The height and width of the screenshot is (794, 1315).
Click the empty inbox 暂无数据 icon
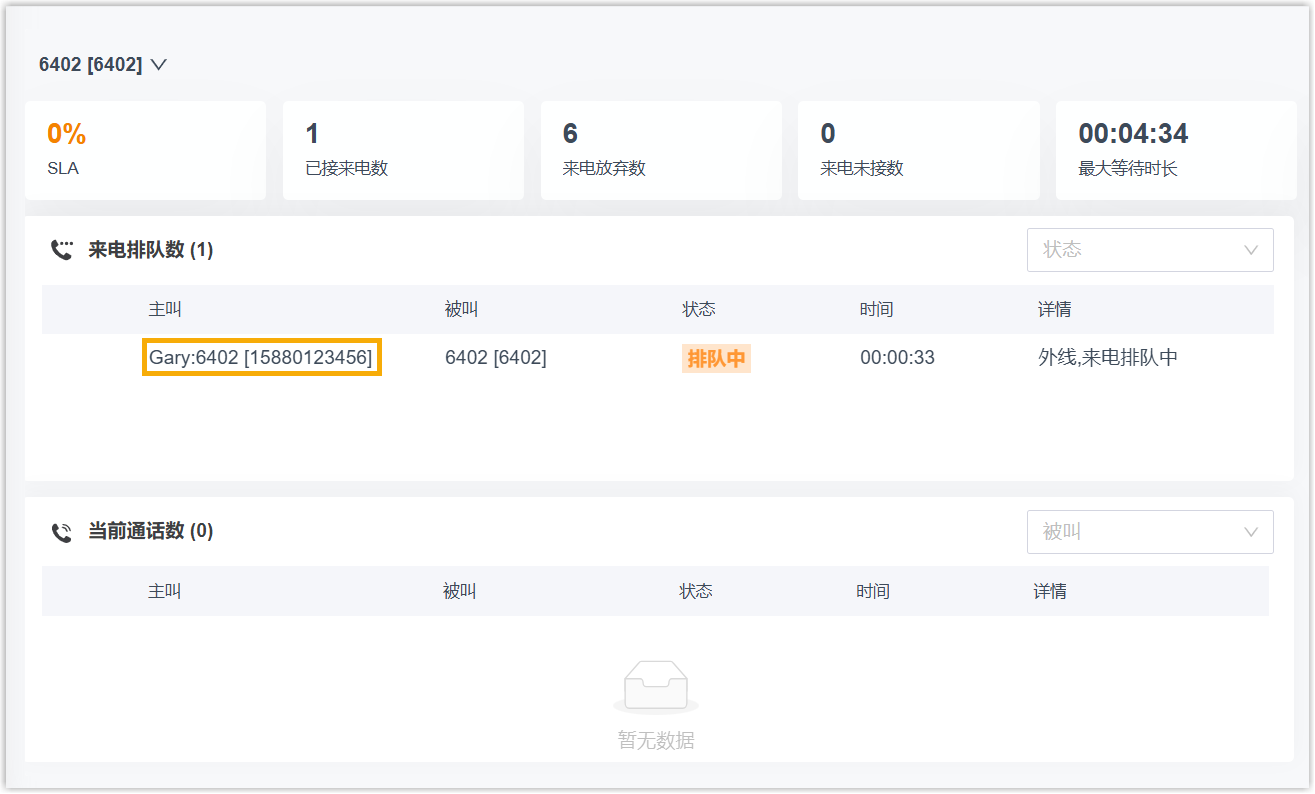[x=656, y=688]
